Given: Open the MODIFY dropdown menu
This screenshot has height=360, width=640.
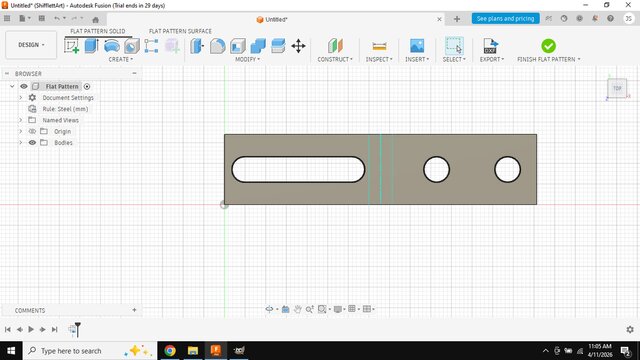Looking at the screenshot, I should click(x=247, y=59).
